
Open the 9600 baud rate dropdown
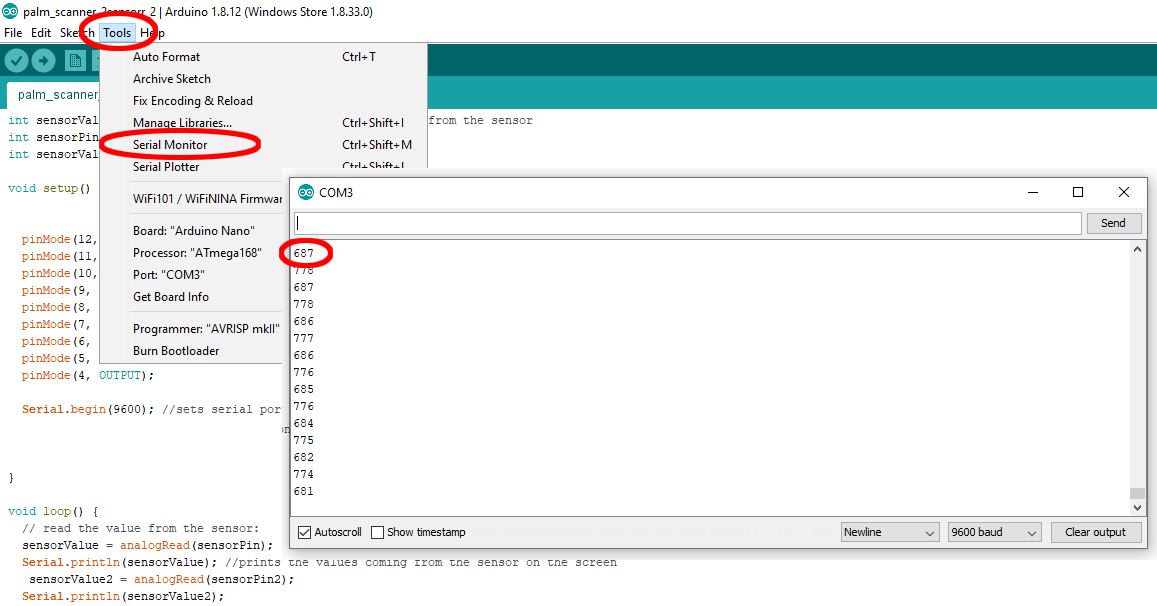[993, 531]
